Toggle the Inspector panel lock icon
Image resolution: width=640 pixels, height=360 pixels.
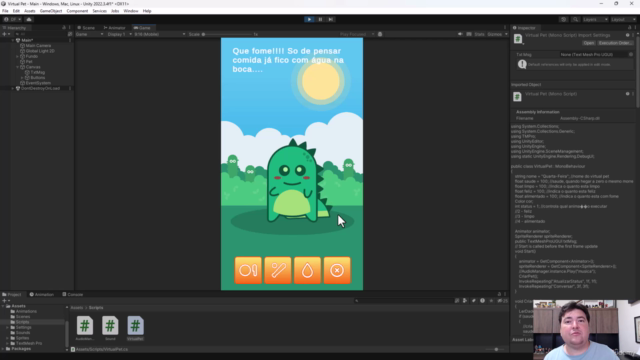tap(629, 28)
